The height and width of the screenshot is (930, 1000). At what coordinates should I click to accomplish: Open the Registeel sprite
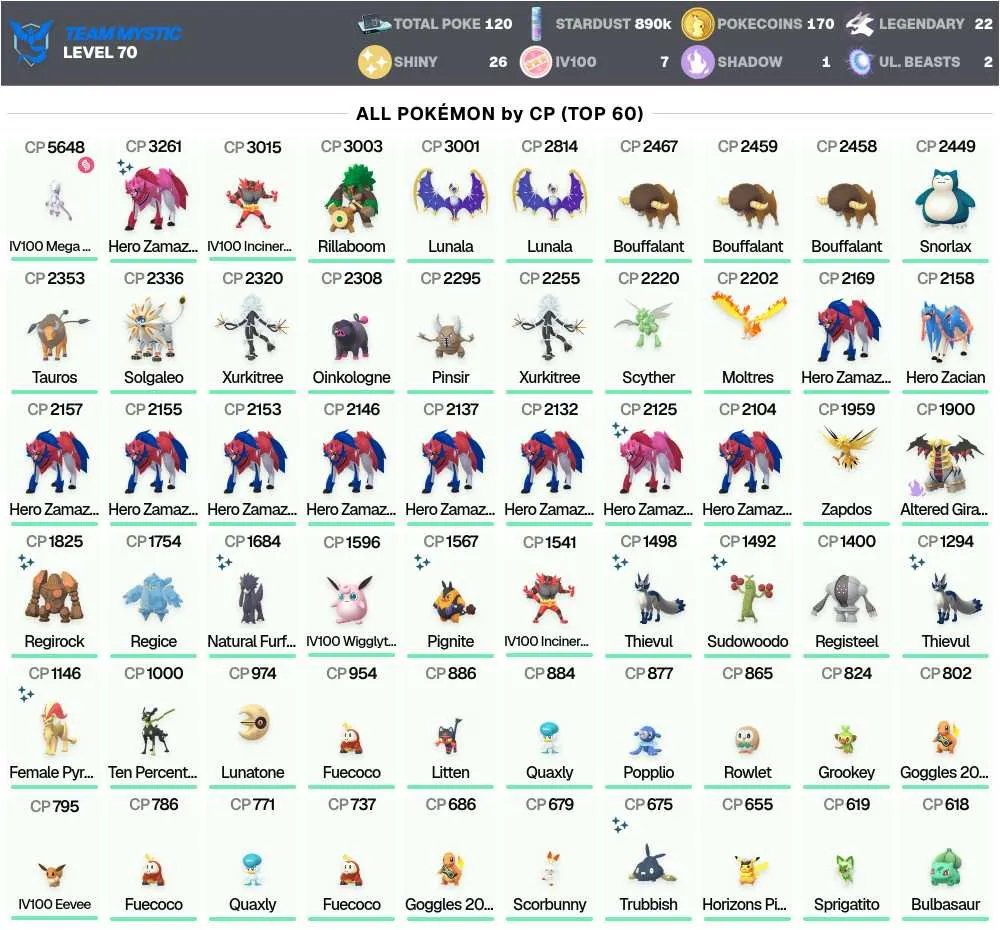(x=846, y=598)
